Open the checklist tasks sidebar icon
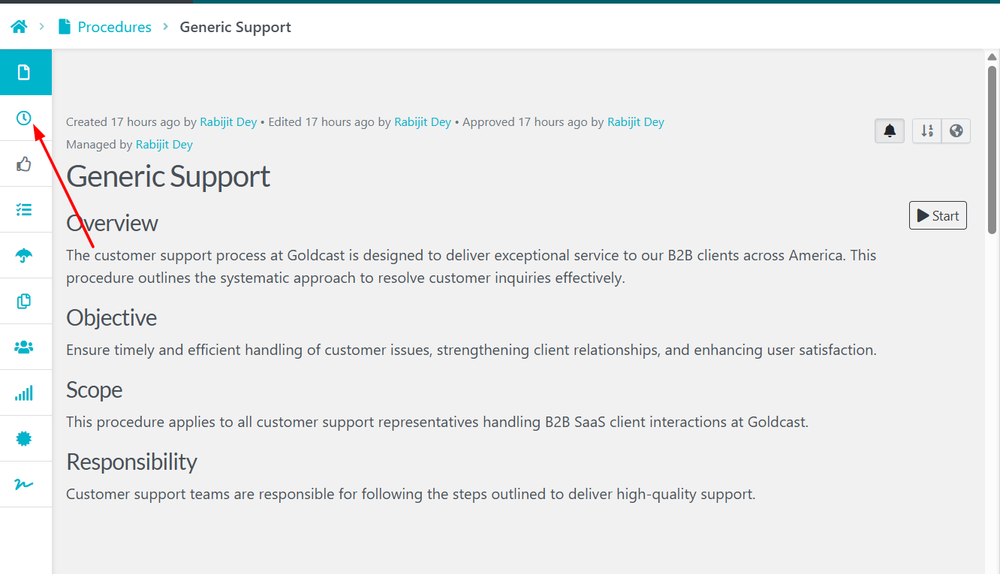 (x=24, y=210)
